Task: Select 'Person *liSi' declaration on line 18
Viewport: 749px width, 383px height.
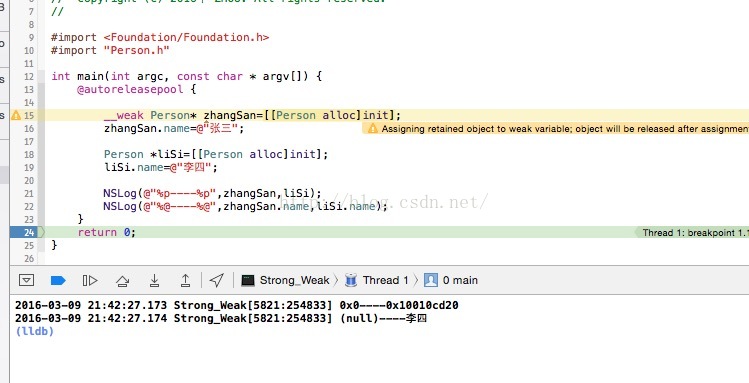Action: point(216,154)
